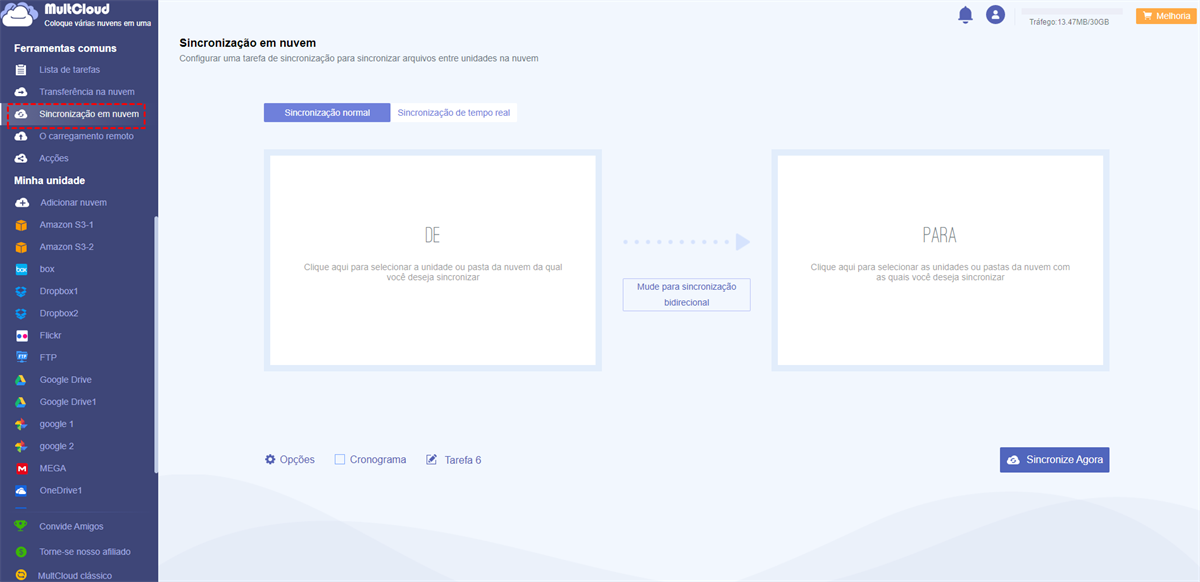The height and width of the screenshot is (582, 1200).
Task: Open Transferência na nuvem menu item
Action: pyautogui.click(x=87, y=92)
